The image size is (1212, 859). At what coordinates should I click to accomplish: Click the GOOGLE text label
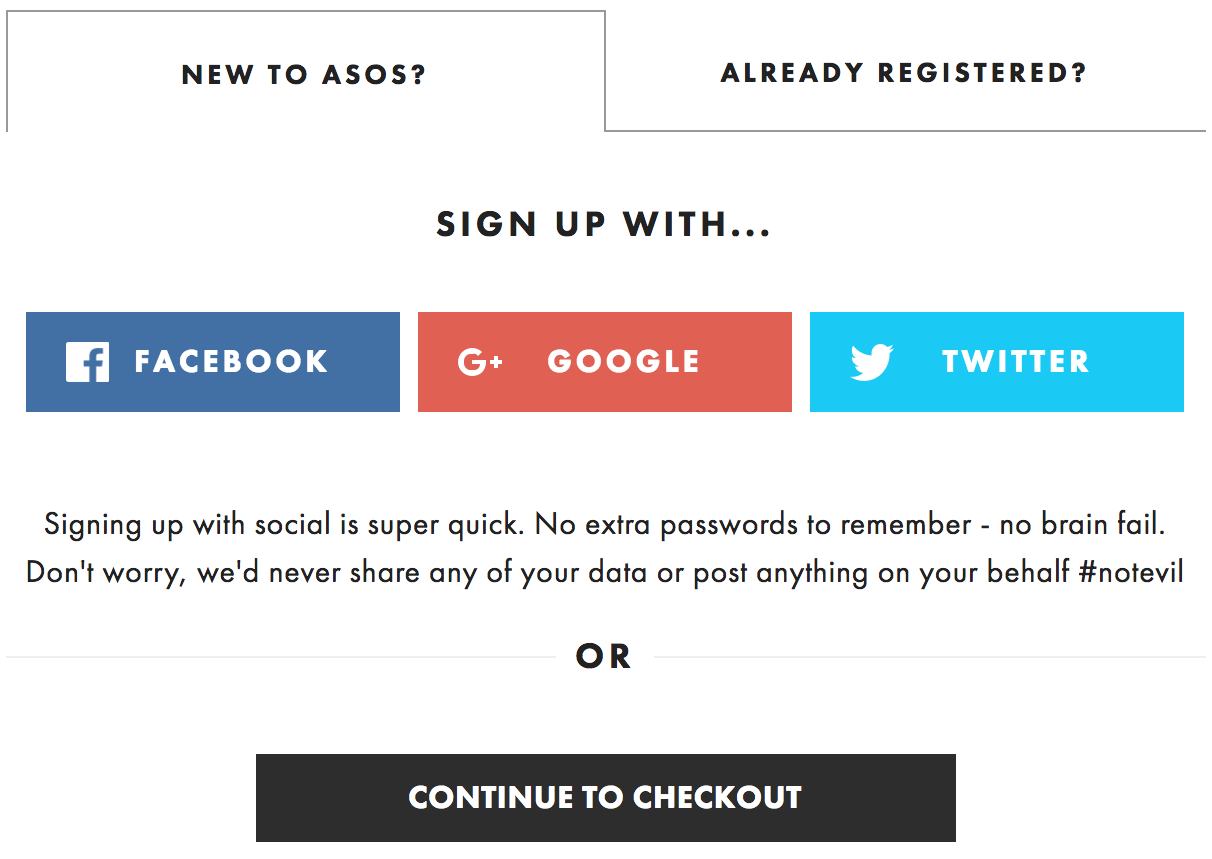tap(624, 362)
